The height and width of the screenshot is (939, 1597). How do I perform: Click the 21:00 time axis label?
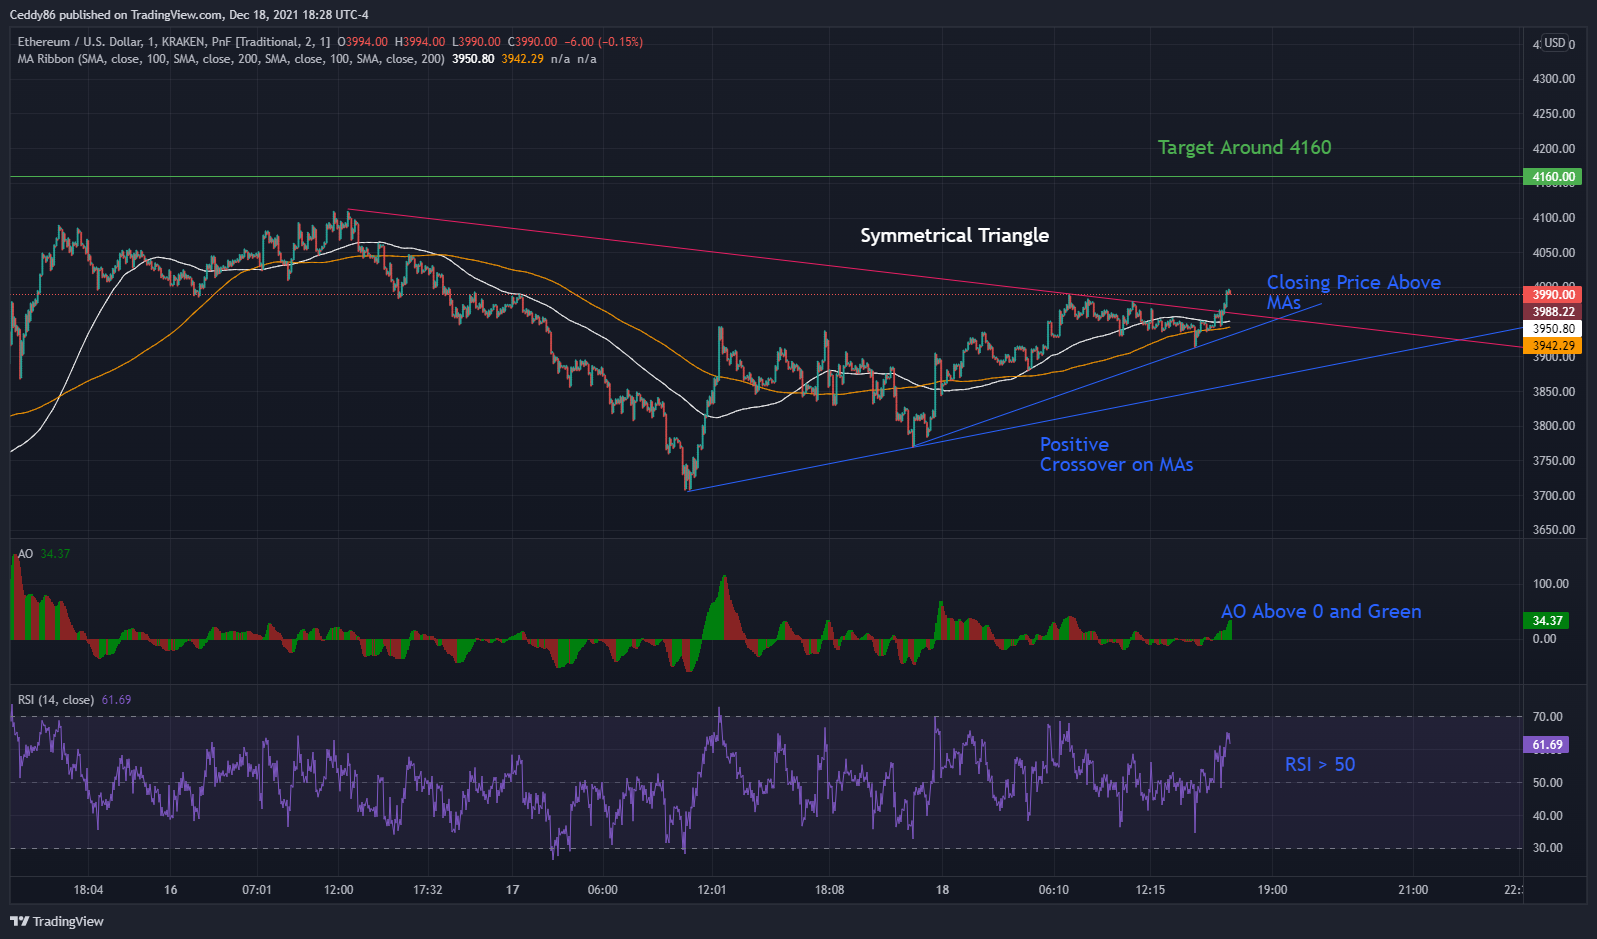[x=1413, y=890]
